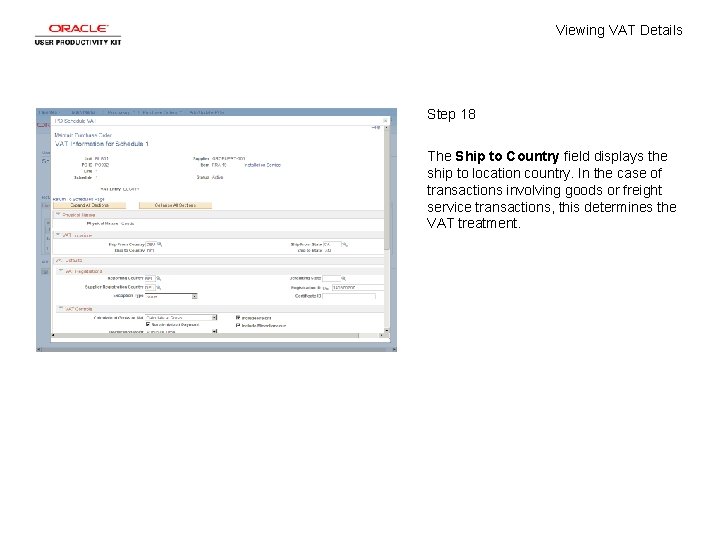
Task: Open lookup for Ship From Country
Action: [160, 244]
